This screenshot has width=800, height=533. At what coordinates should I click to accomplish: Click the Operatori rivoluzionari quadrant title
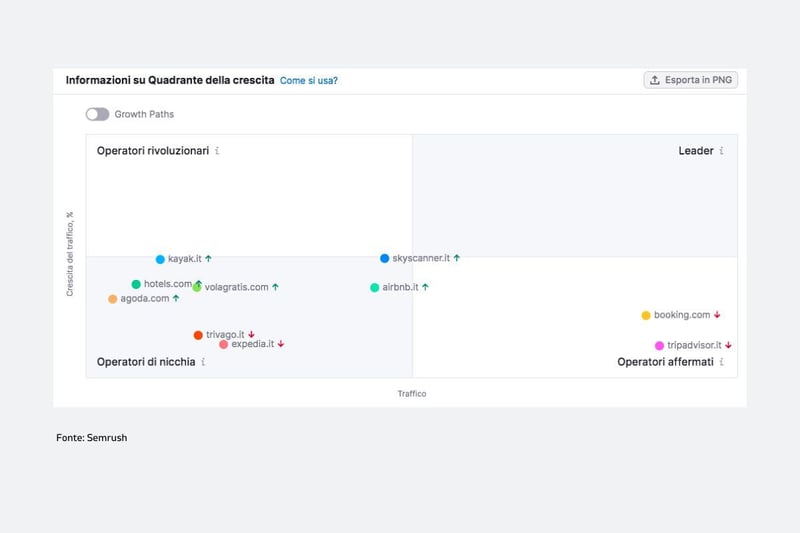tap(153, 150)
